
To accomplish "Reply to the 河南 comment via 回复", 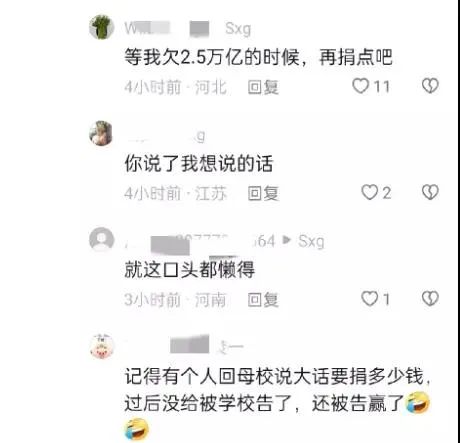I will (x=263, y=299).
